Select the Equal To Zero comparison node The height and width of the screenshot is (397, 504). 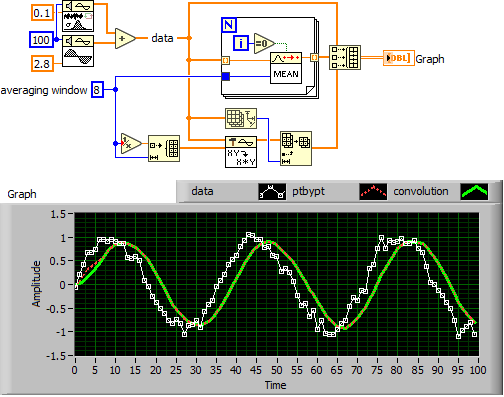(x=264, y=43)
